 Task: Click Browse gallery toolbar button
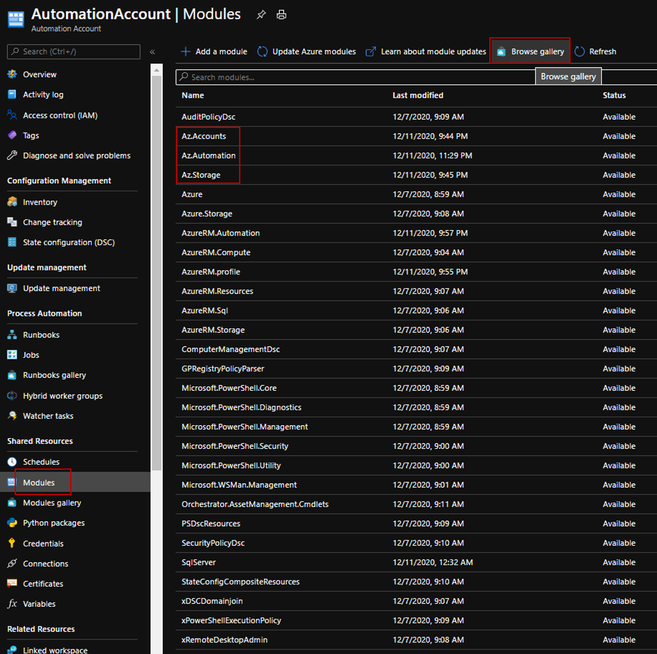point(530,52)
